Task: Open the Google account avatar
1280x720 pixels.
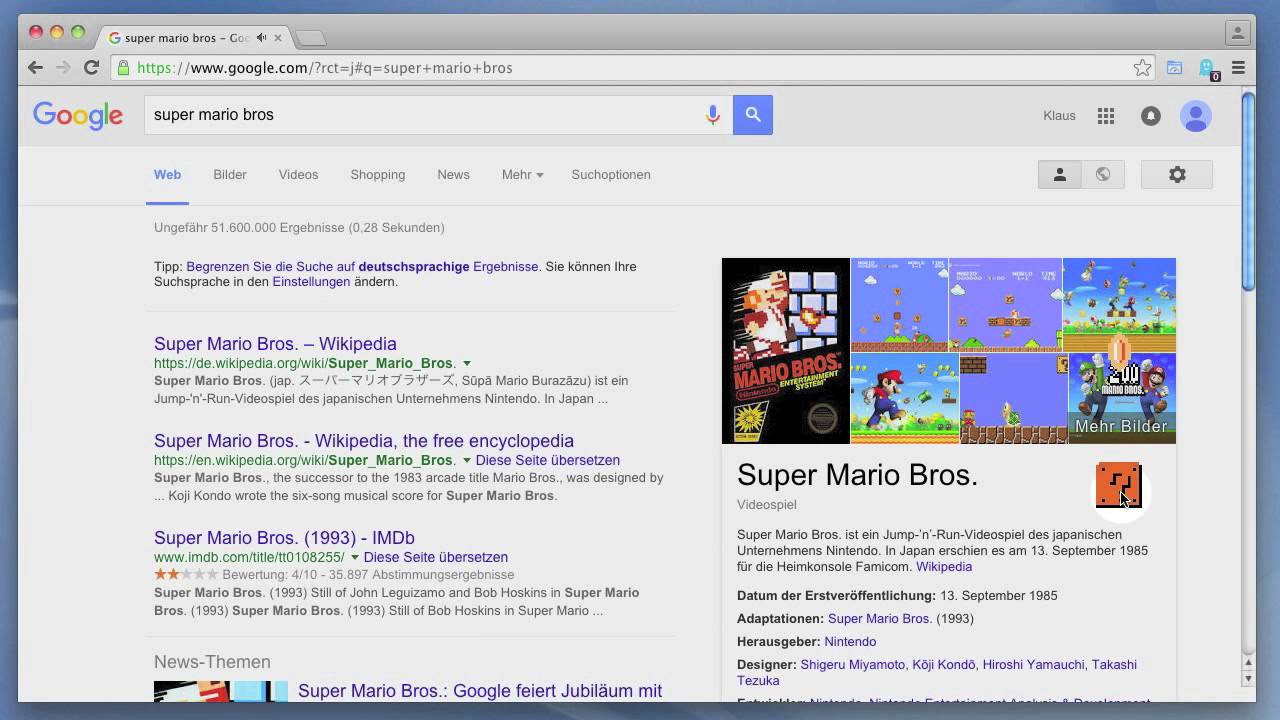Action: (x=1195, y=116)
